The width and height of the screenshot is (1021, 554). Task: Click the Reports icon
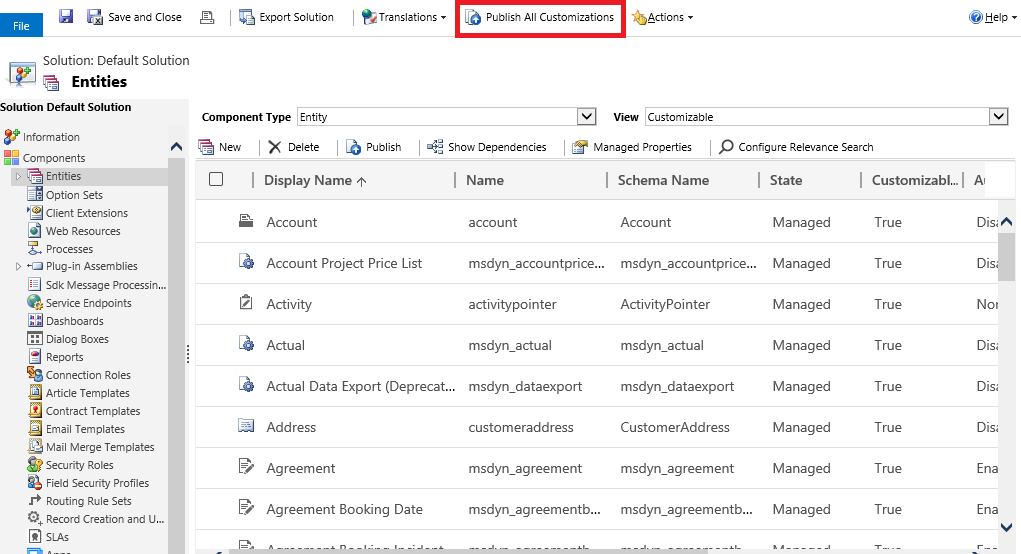[x=35, y=357]
